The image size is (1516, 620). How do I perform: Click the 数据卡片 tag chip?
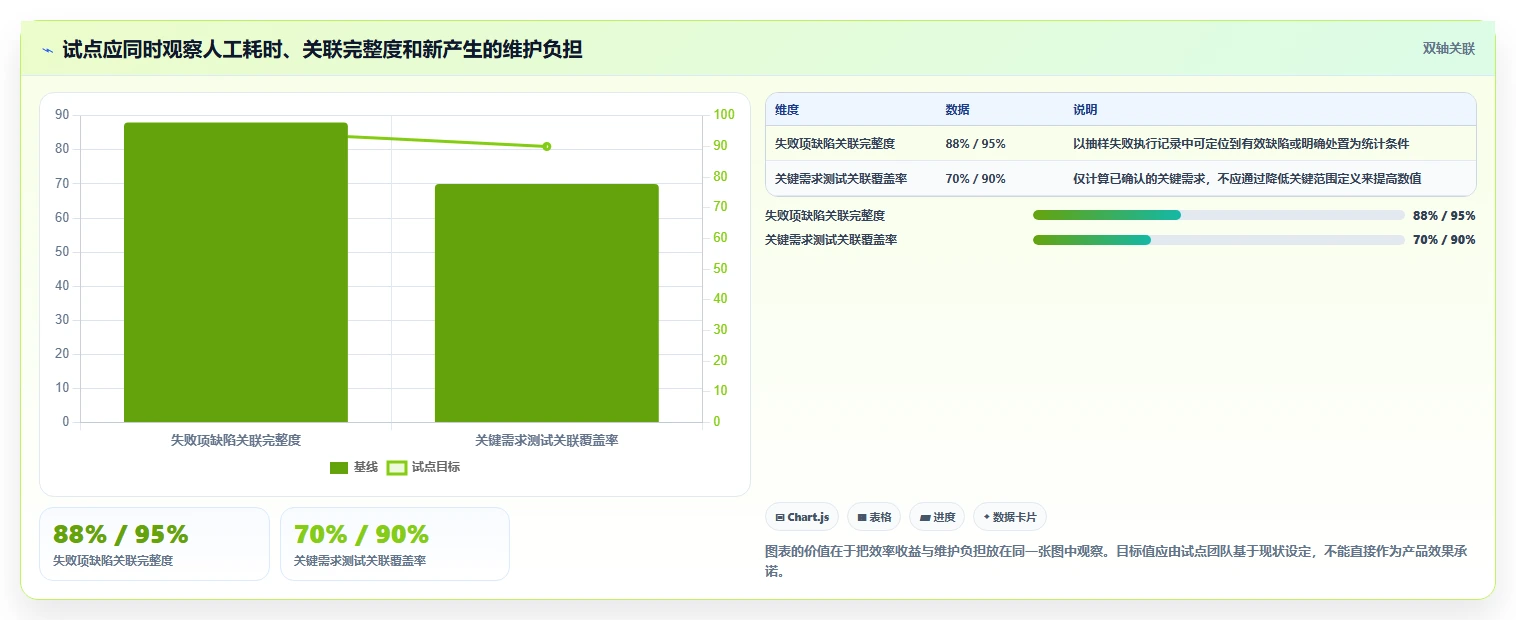[1010, 517]
